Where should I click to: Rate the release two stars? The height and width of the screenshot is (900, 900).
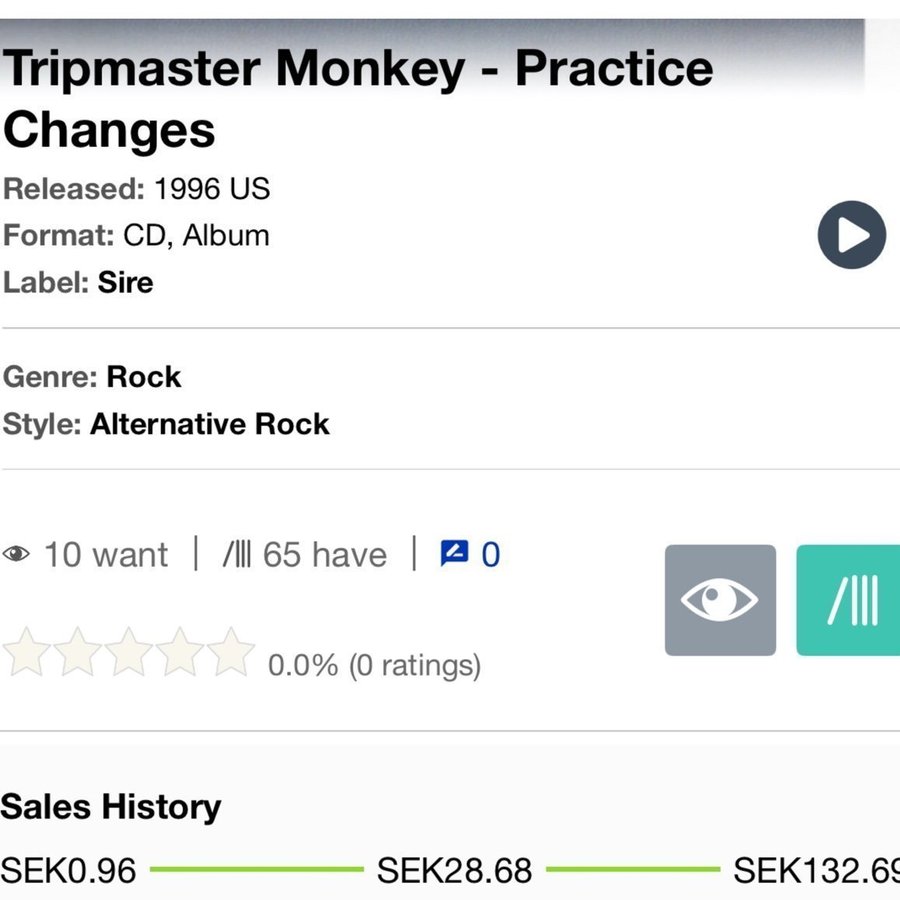point(77,652)
